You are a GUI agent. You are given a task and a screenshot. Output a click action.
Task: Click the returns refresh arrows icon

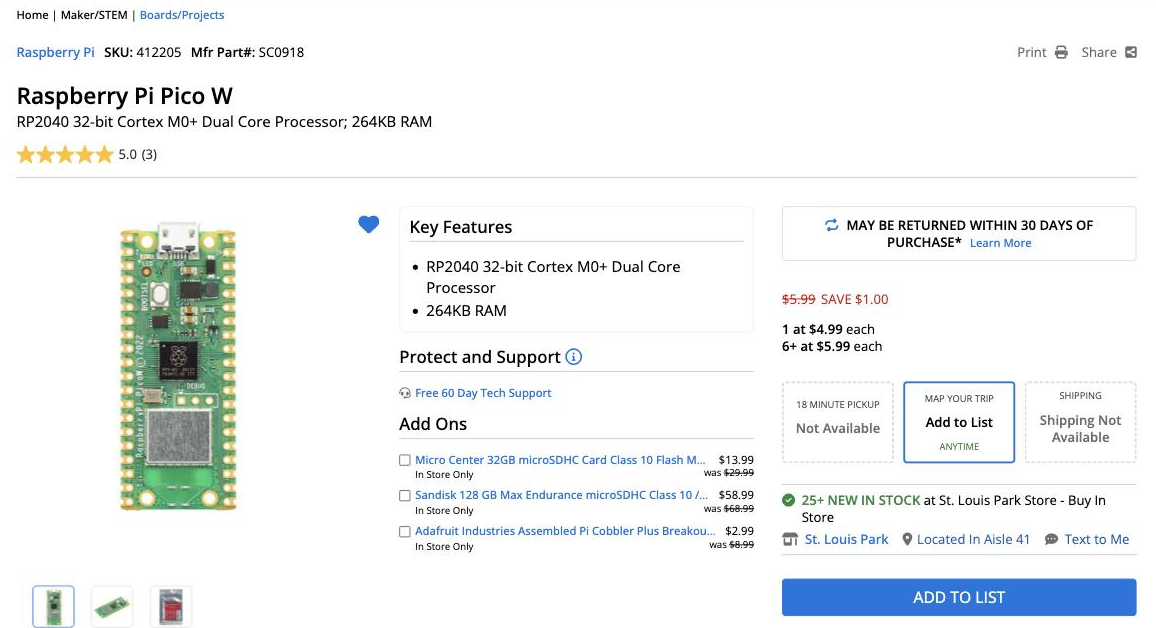click(832, 225)
